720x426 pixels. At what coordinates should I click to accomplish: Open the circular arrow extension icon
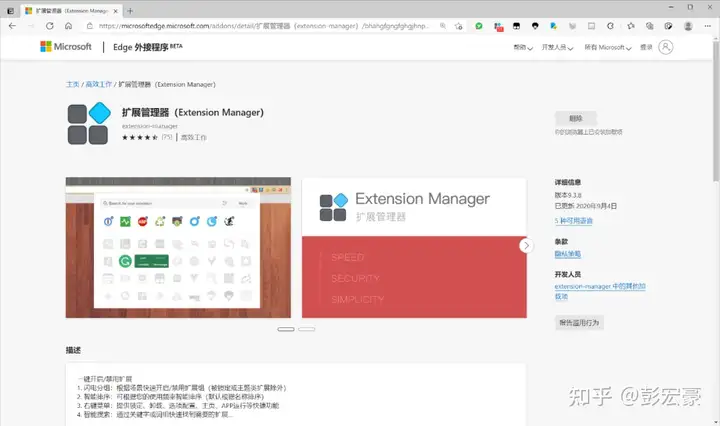[x=610, y=26]
